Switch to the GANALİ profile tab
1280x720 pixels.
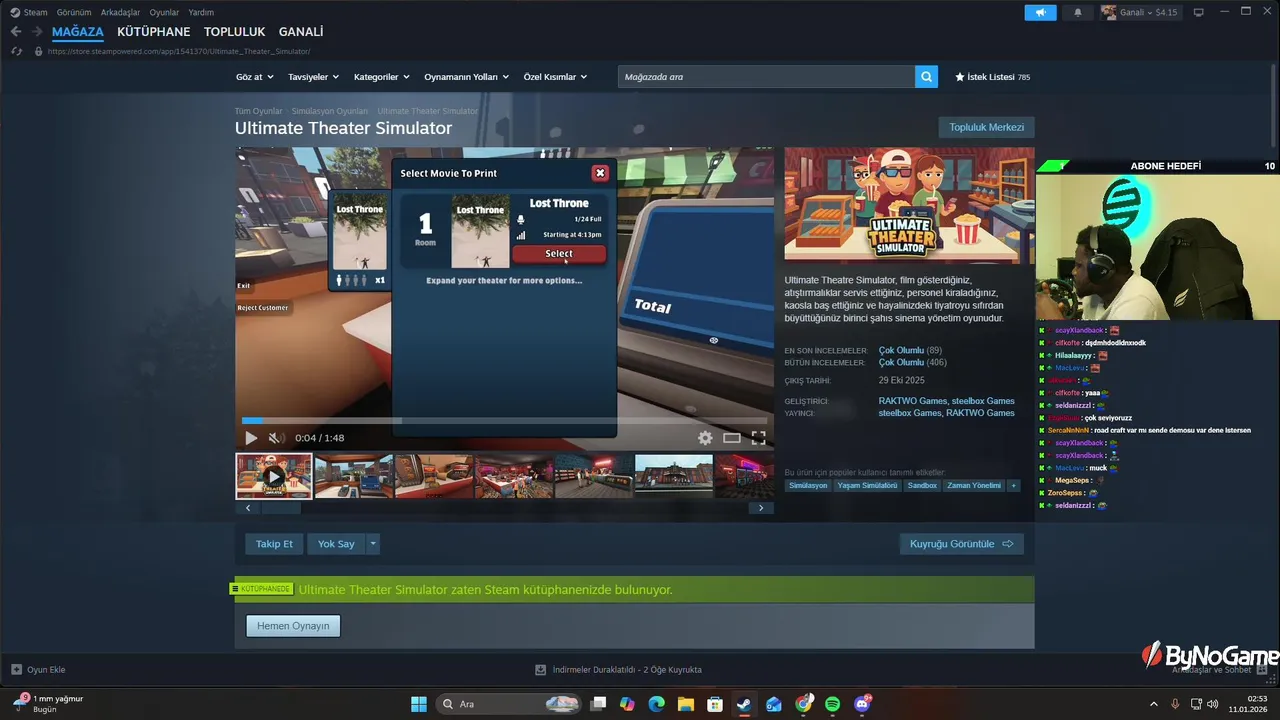[301, 32]
